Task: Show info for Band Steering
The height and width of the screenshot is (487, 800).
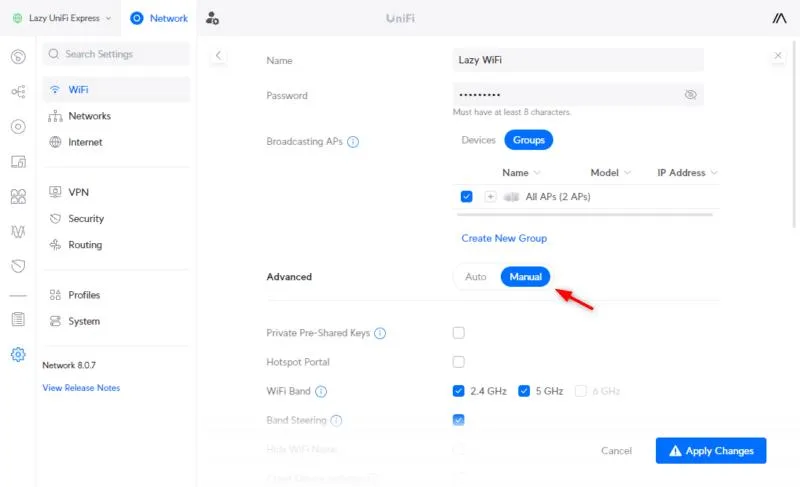Action: (336, 421)
